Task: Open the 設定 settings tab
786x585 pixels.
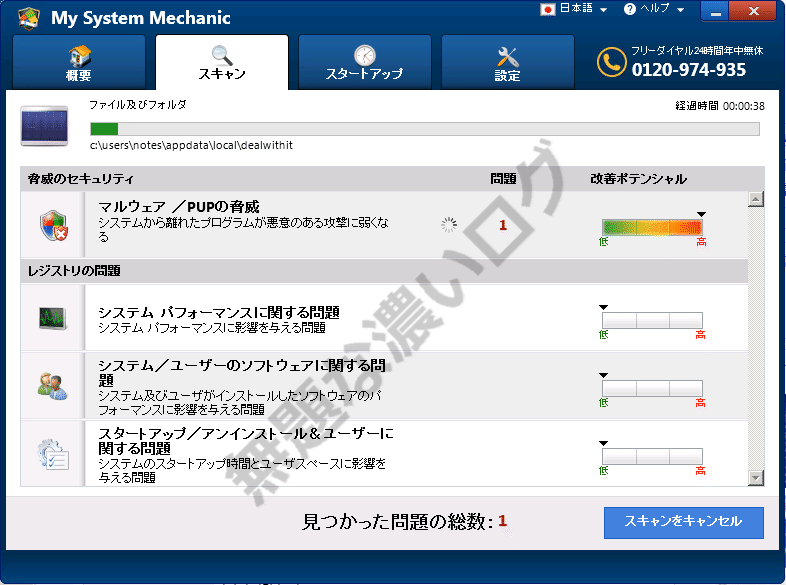Action: [x=507, y=62]
